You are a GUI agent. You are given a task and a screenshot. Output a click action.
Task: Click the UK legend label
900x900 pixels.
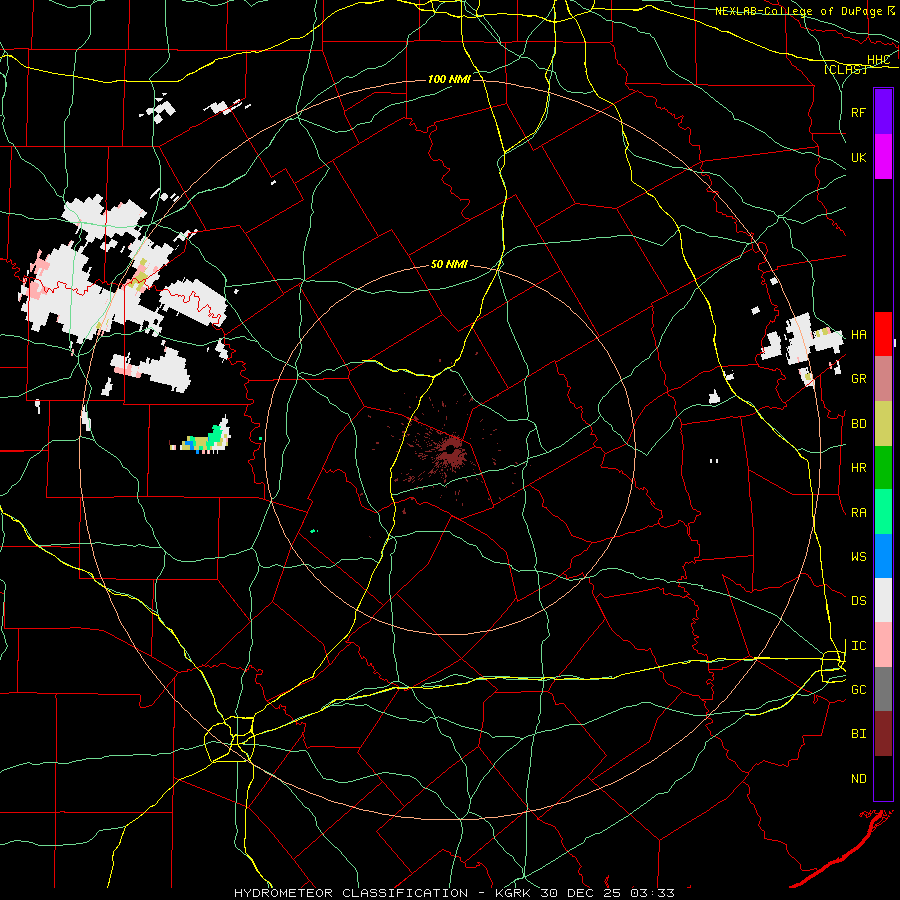[858, 157]
